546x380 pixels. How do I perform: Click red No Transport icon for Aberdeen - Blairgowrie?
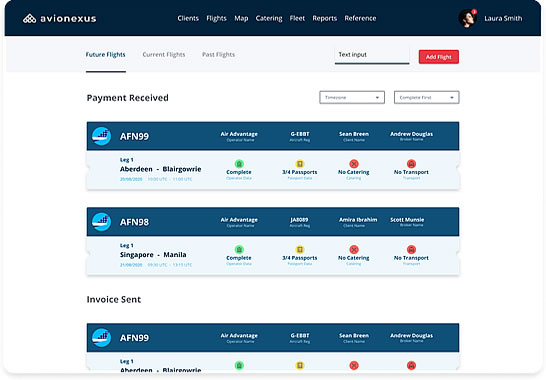411,164
